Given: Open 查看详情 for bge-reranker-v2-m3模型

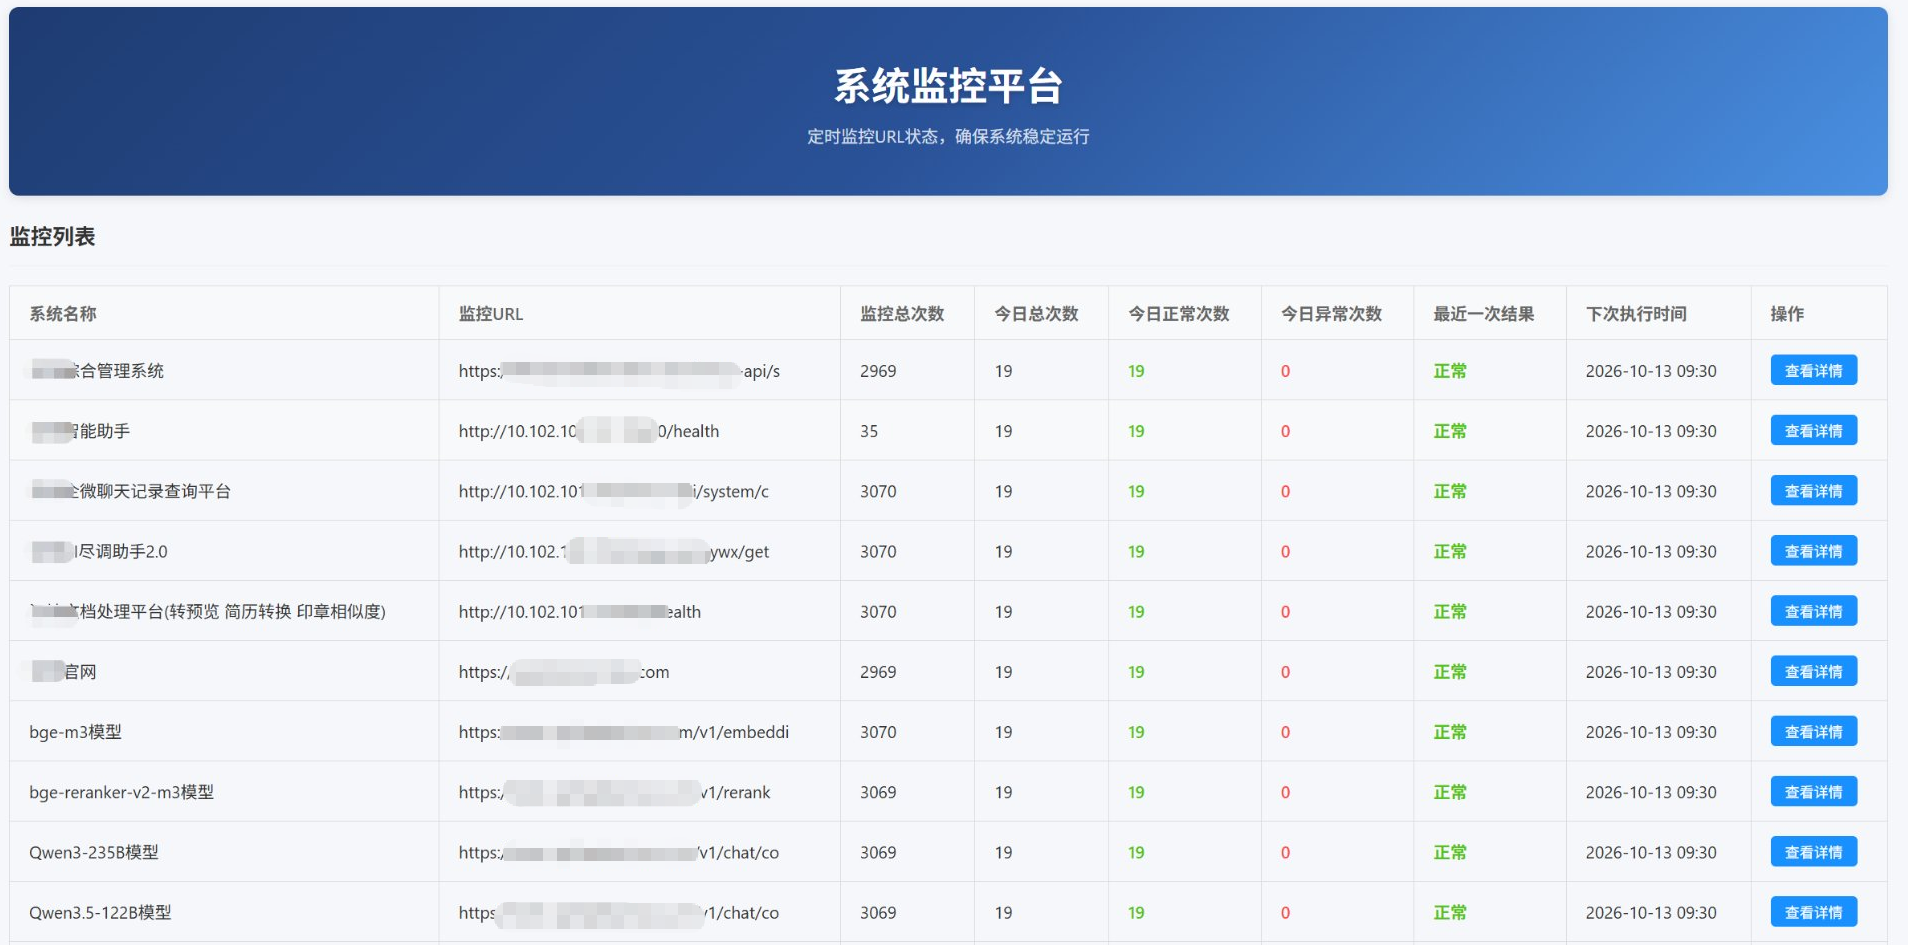Looking at the screenshot, I should [x=1813, y=791].
